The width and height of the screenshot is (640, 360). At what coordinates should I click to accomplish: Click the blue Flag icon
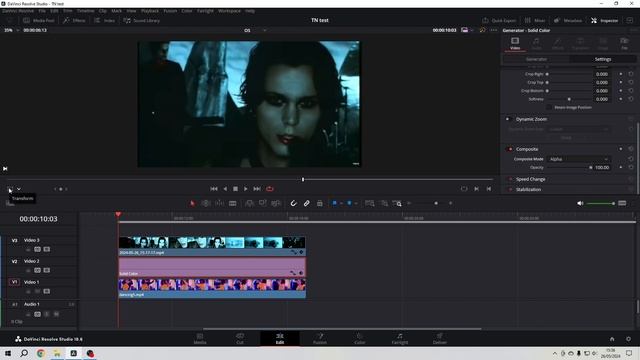coord(334,203)
